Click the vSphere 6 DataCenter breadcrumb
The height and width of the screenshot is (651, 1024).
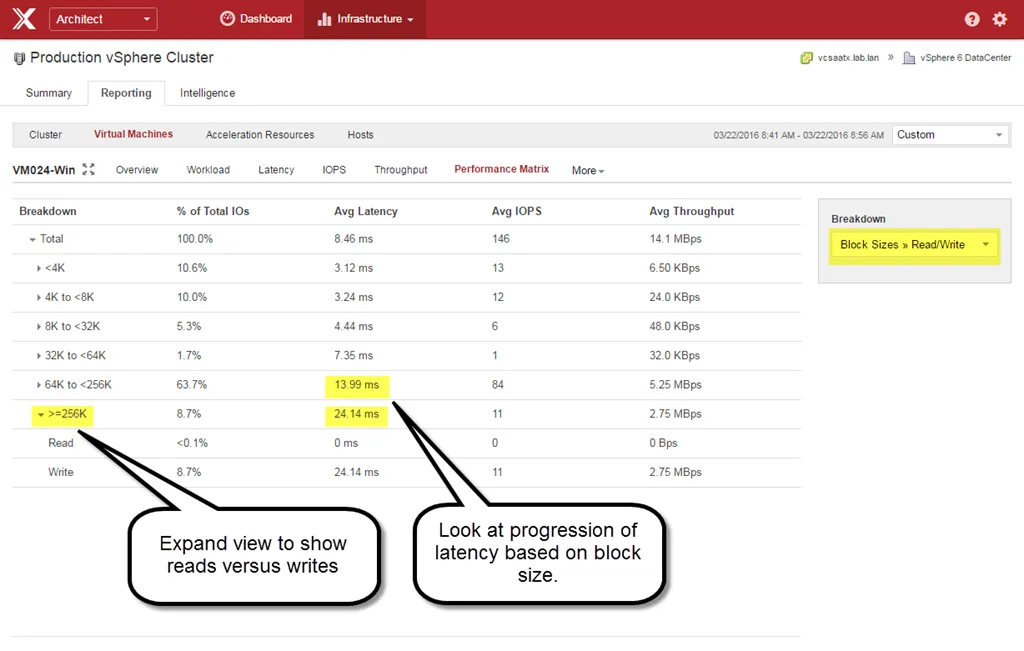click(x=965, y=58)
